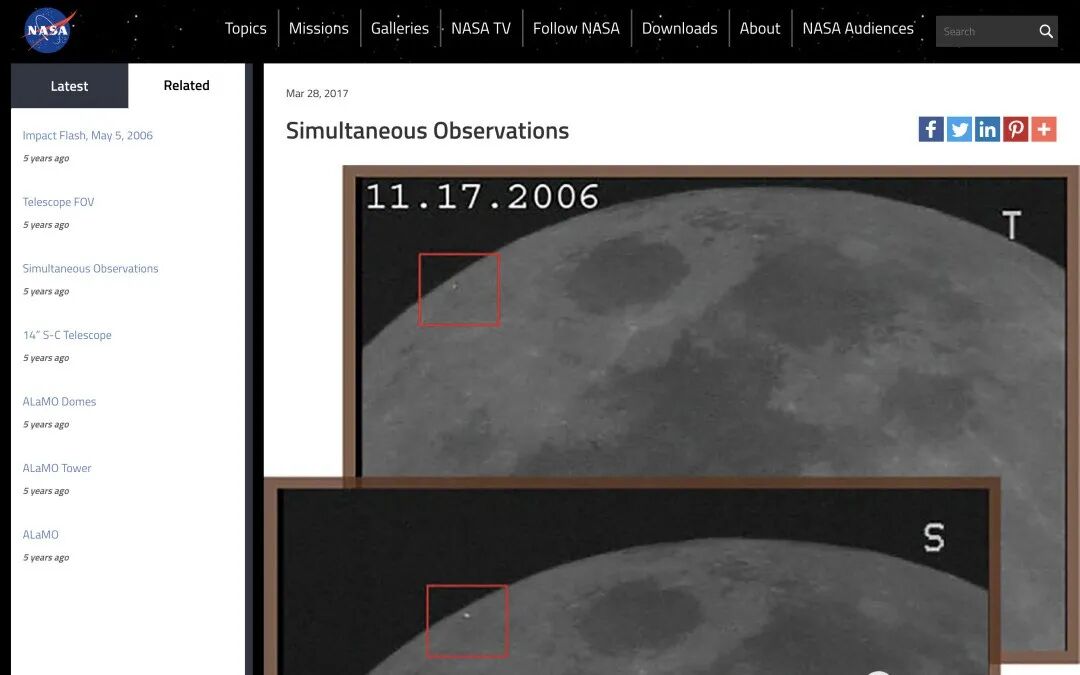This screenshot has width=1080, height=675.
Task: Open the Downloads menu
Action: tap(679, 28)
